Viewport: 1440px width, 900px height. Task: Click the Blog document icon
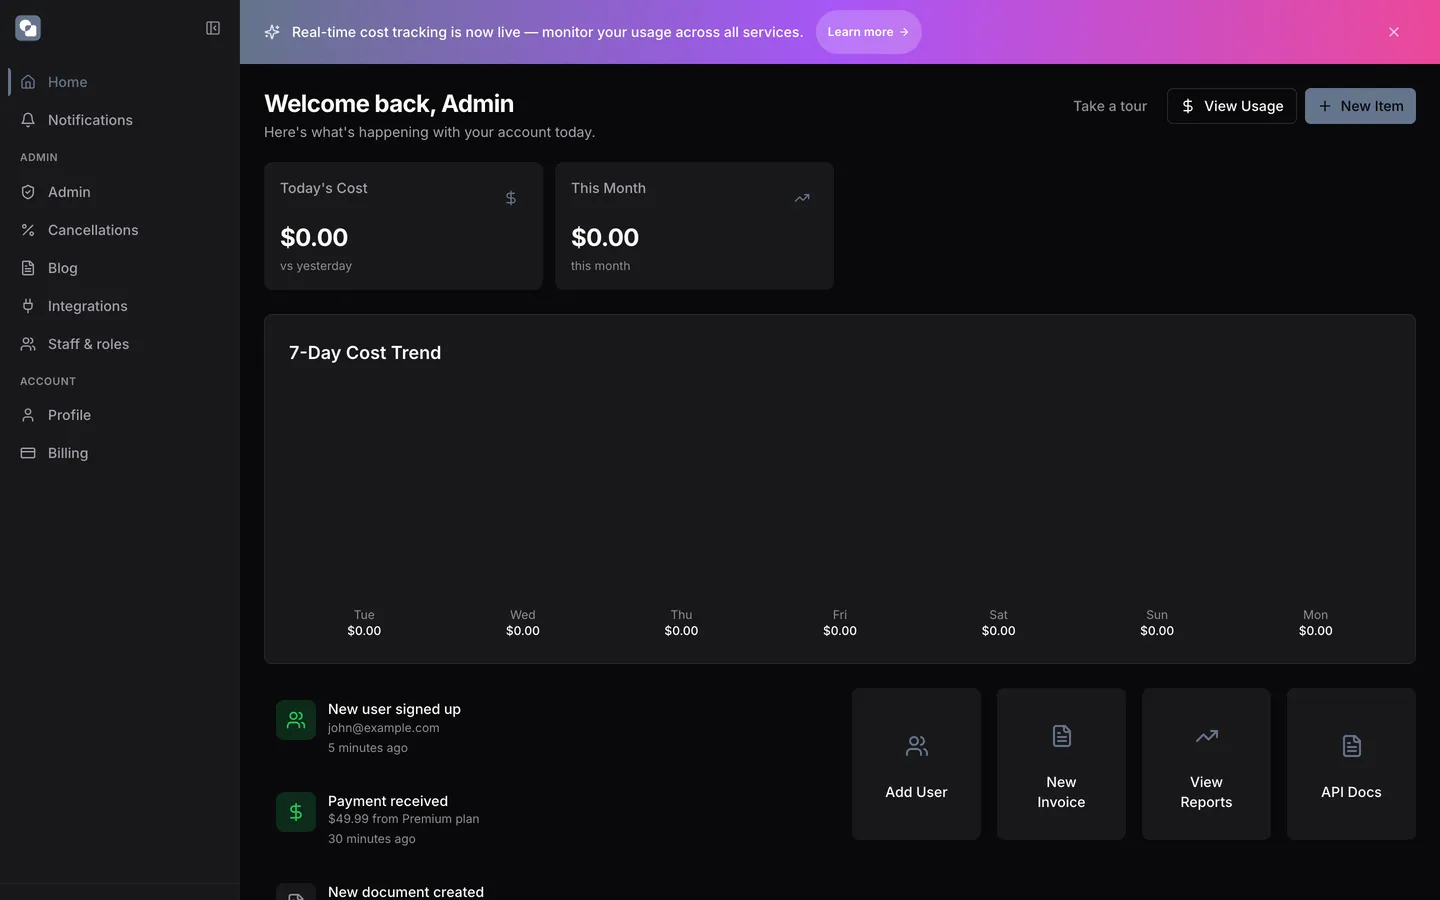28,268
